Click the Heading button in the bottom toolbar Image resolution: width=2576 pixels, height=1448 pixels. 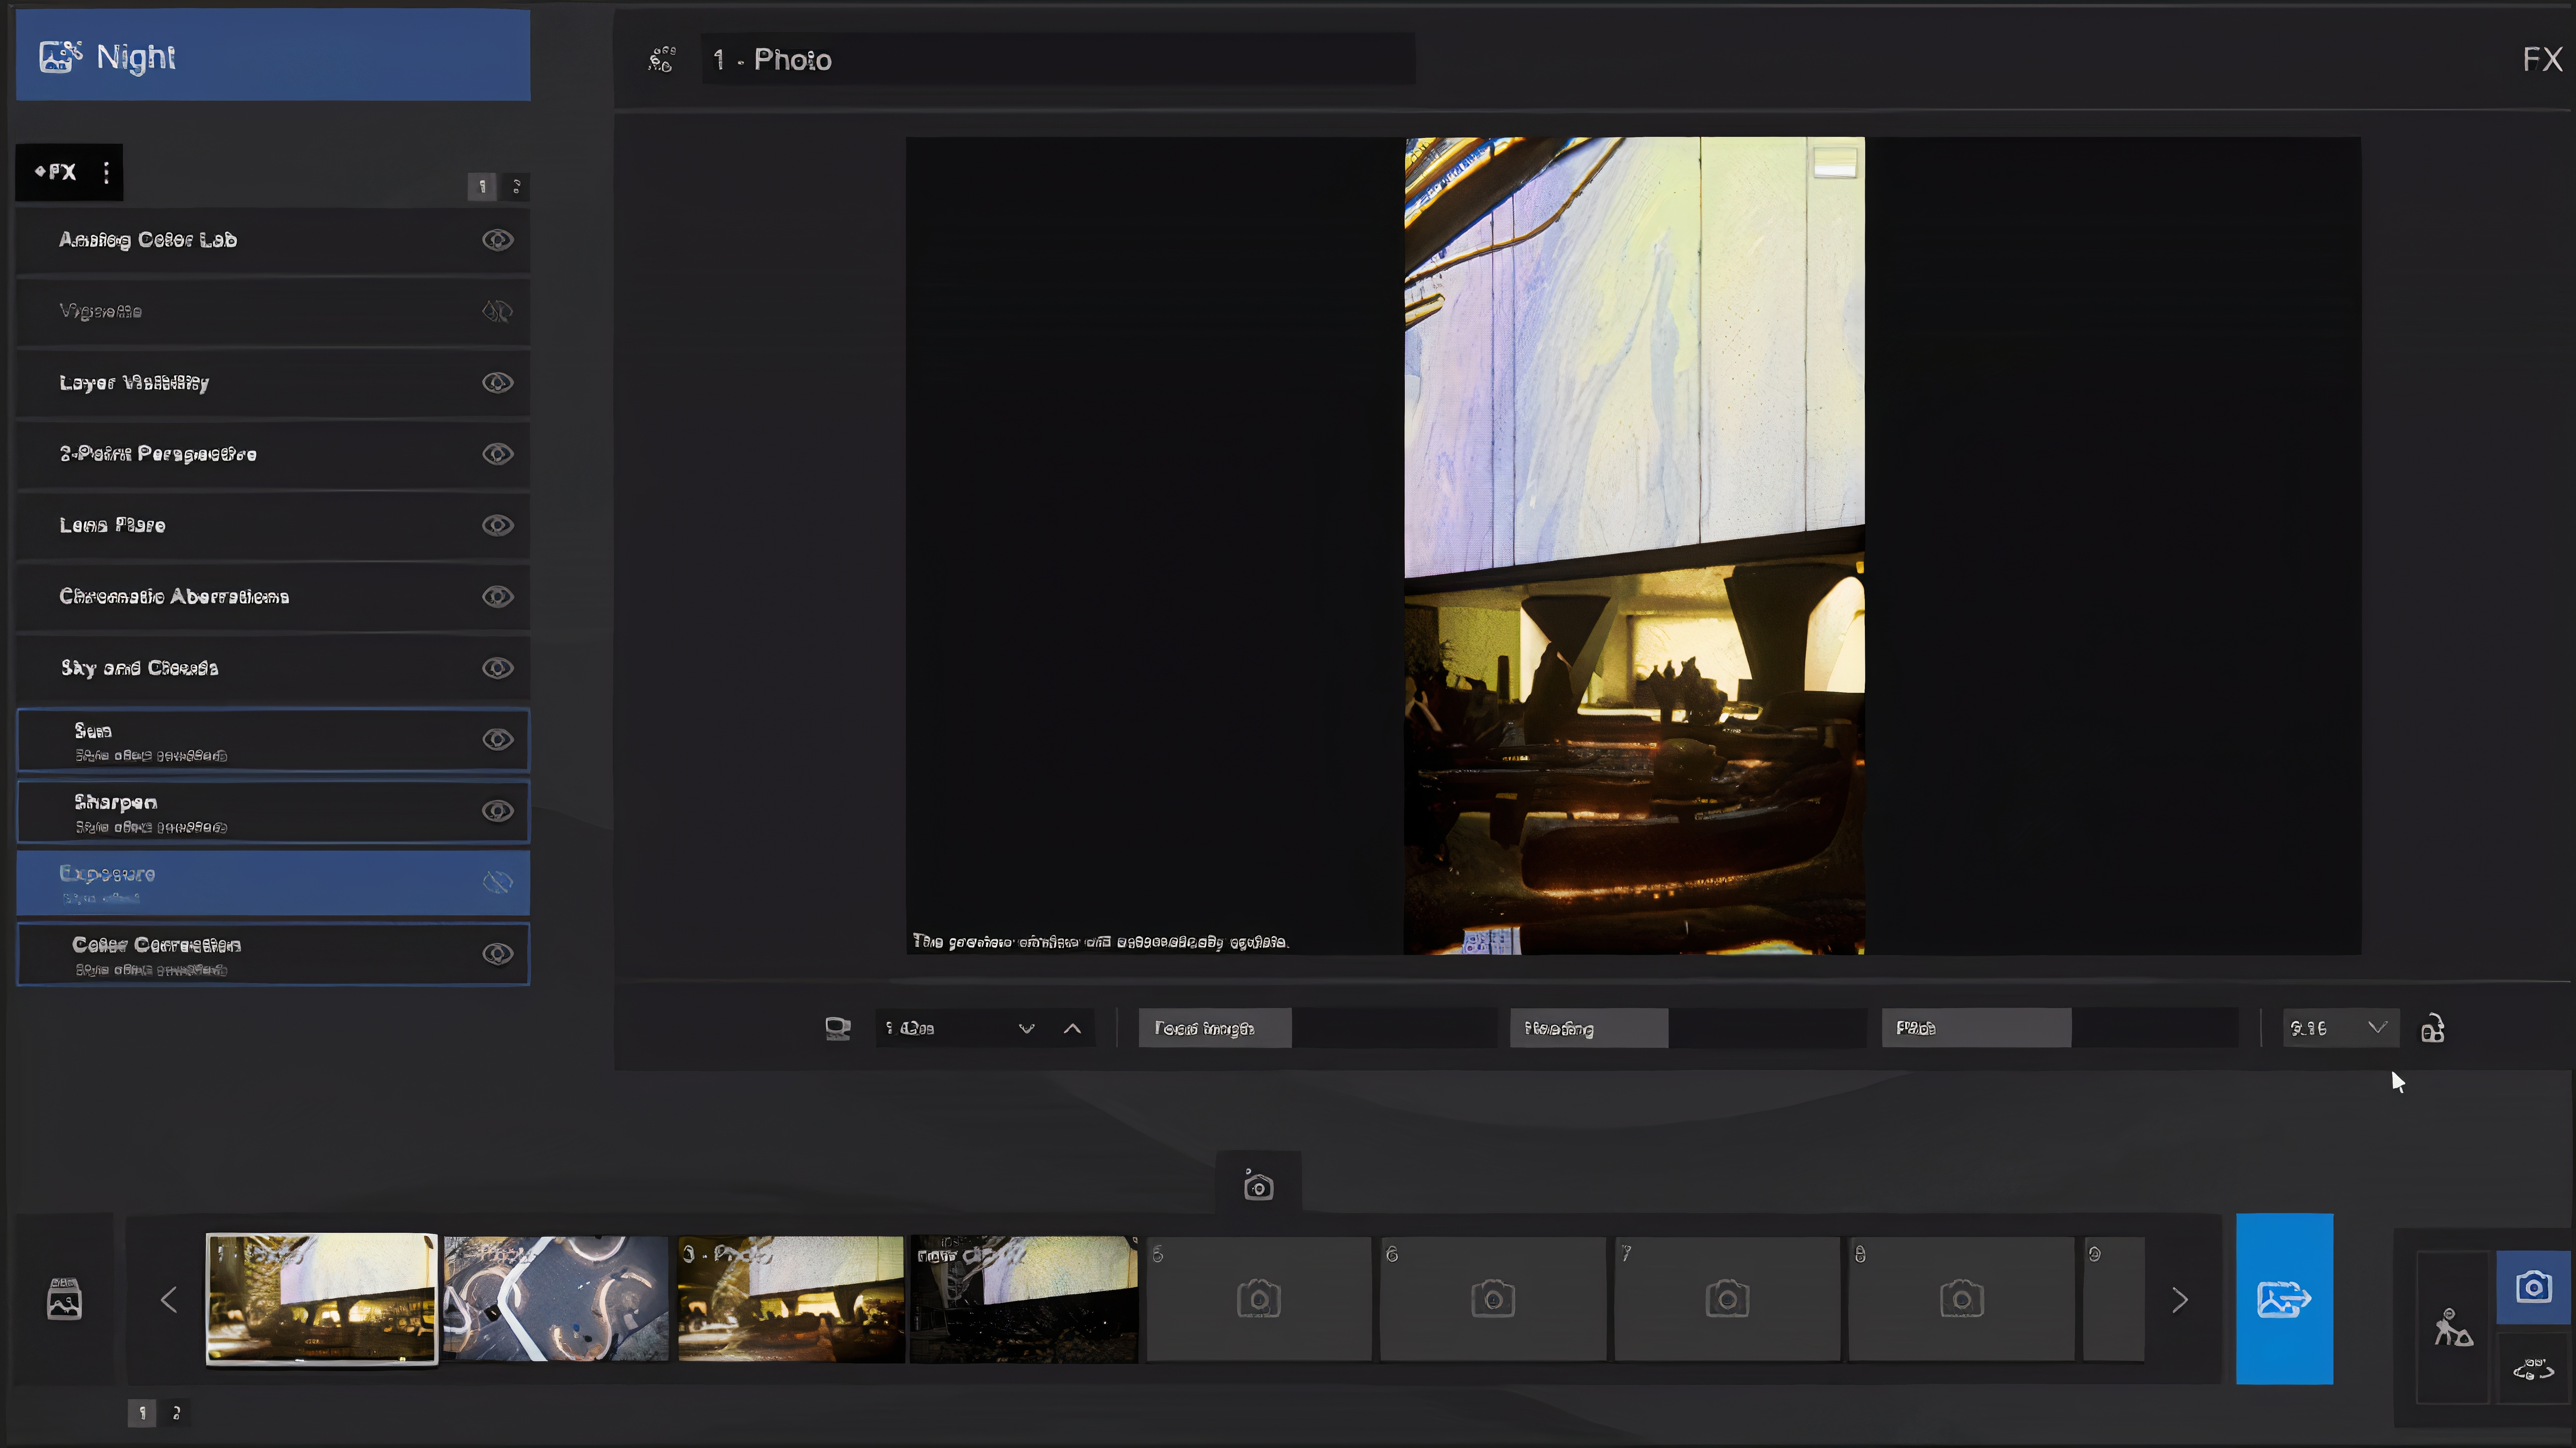pyautogui.click(x=1588, y=1028)
